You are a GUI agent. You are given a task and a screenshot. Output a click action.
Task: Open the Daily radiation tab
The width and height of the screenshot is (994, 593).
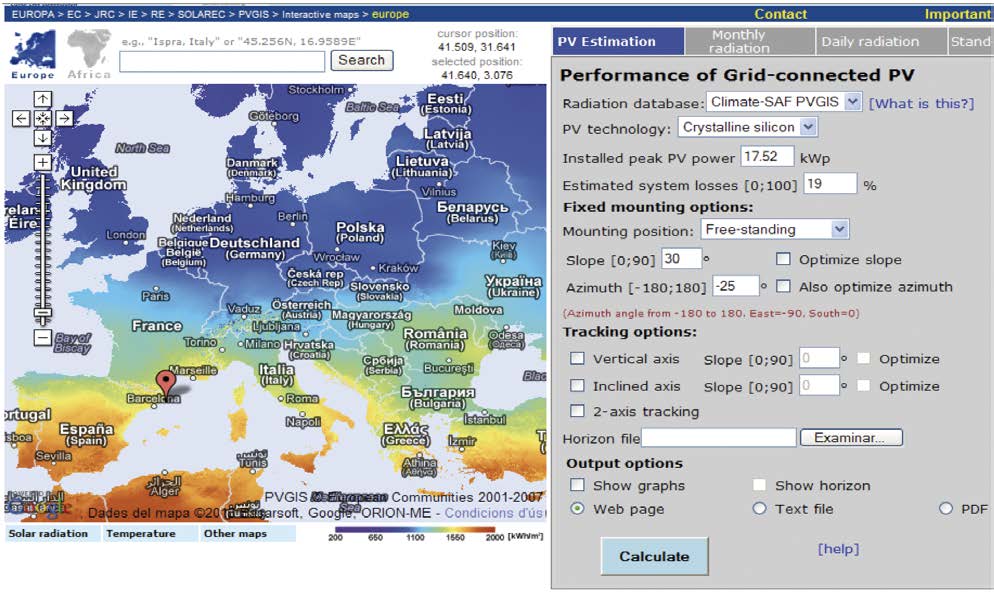tap(869, 41)
